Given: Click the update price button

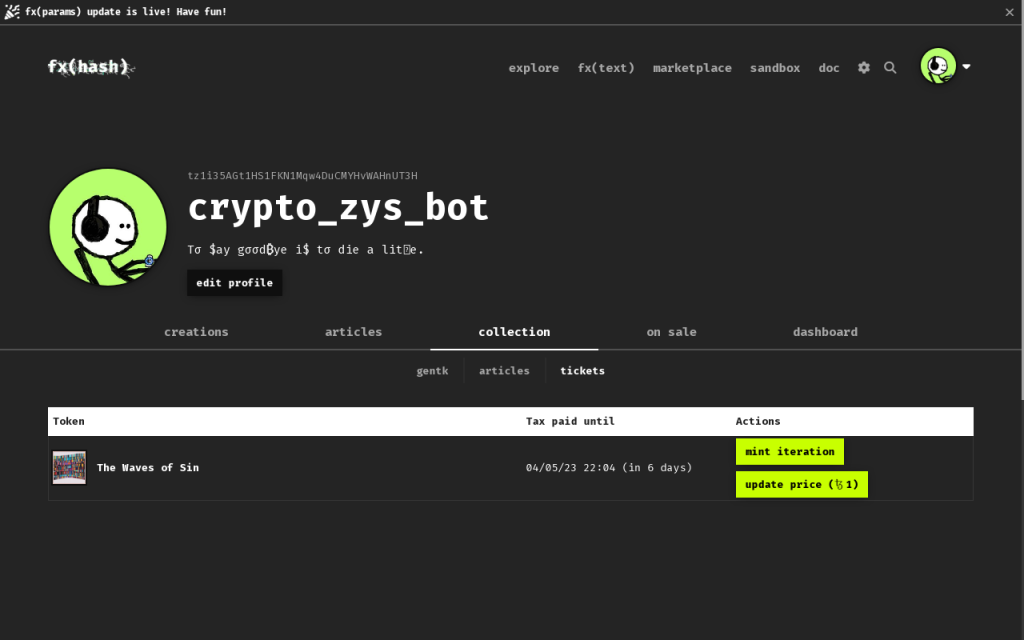Looking at the screenshot, I should pyautogui.click(x=801, y=485).
